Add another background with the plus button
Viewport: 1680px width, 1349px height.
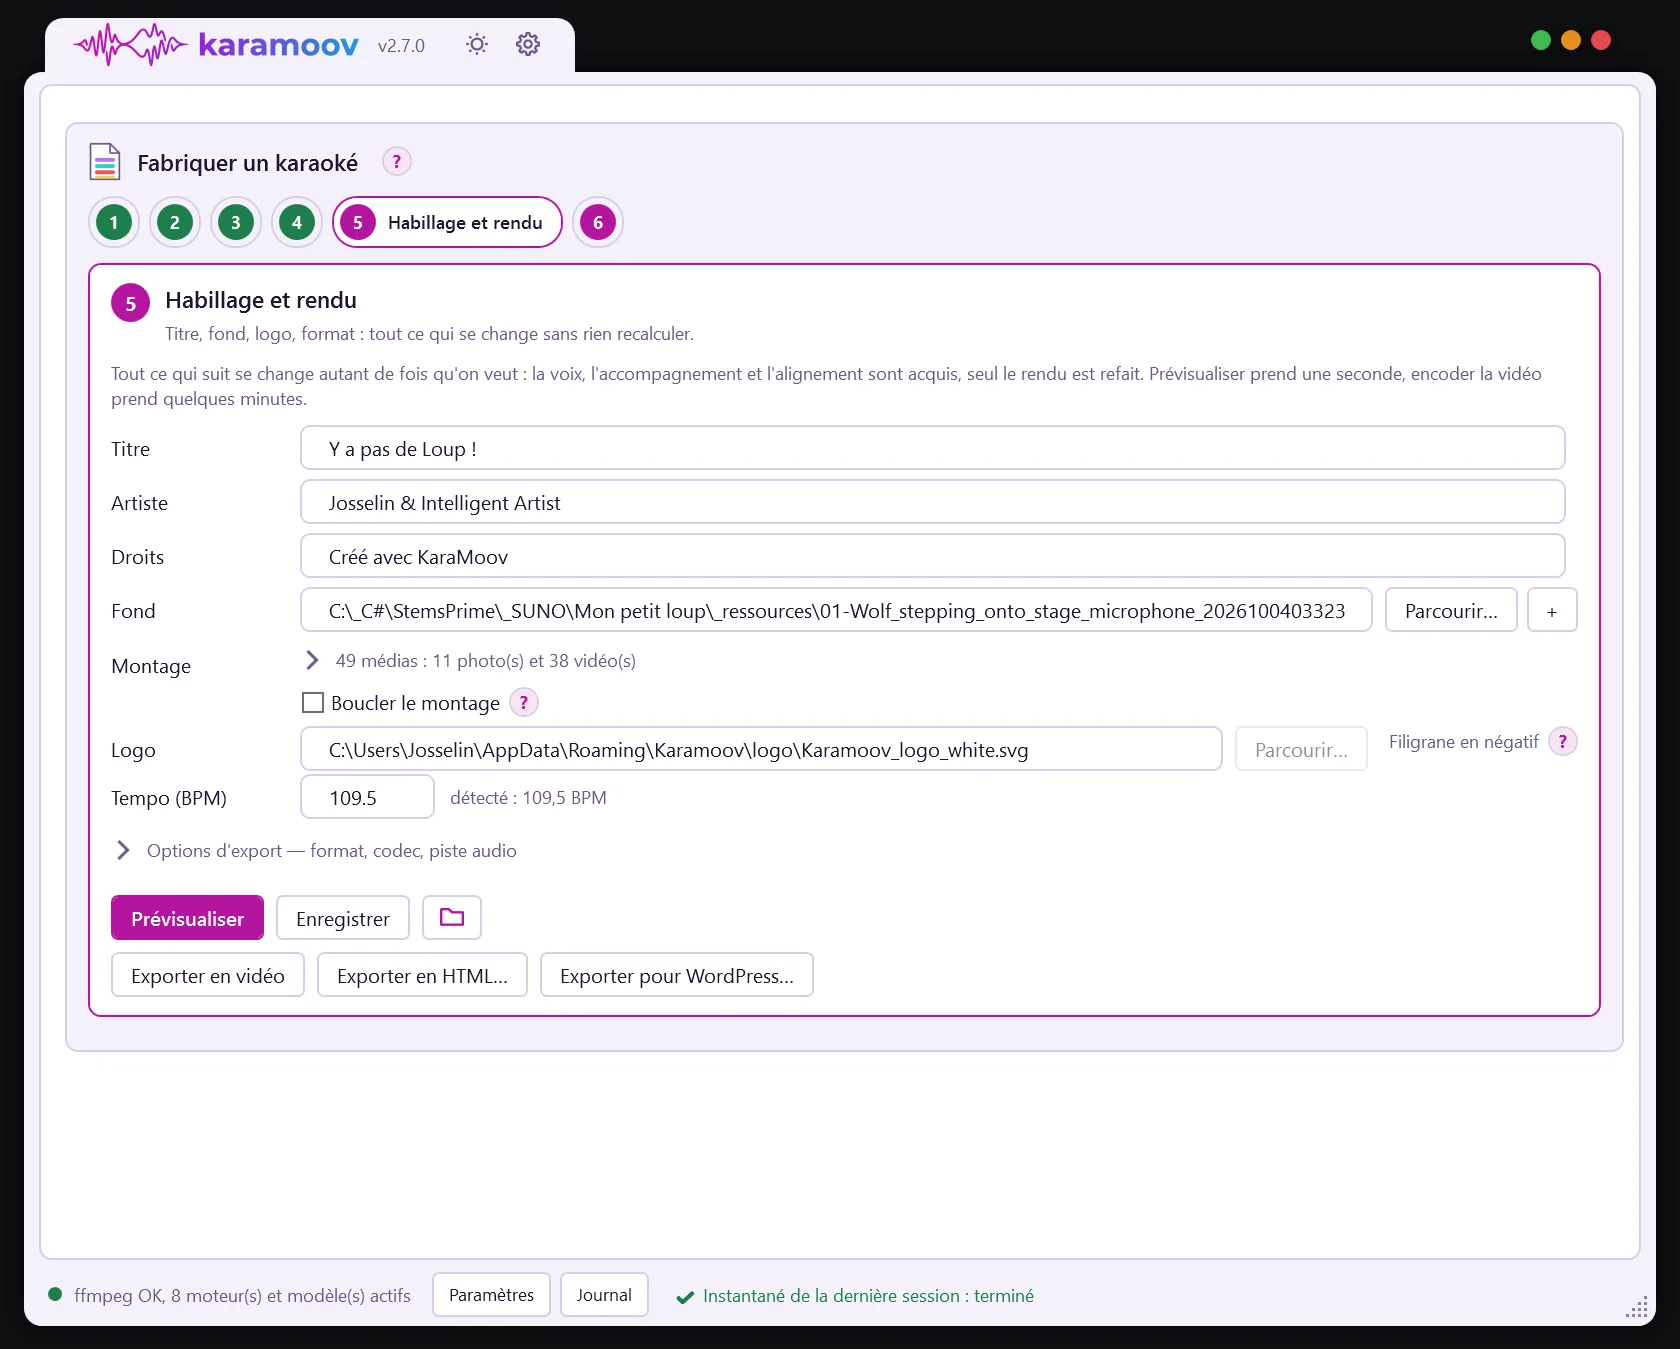tap(1552, 610)
